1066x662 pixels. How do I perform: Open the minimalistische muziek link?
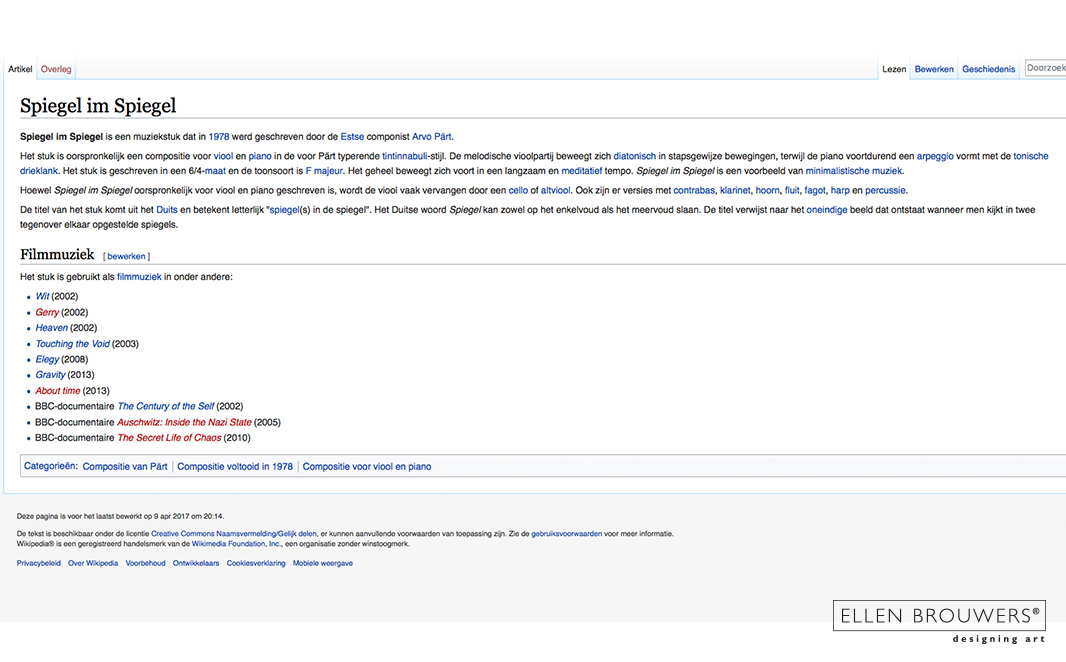853,171
